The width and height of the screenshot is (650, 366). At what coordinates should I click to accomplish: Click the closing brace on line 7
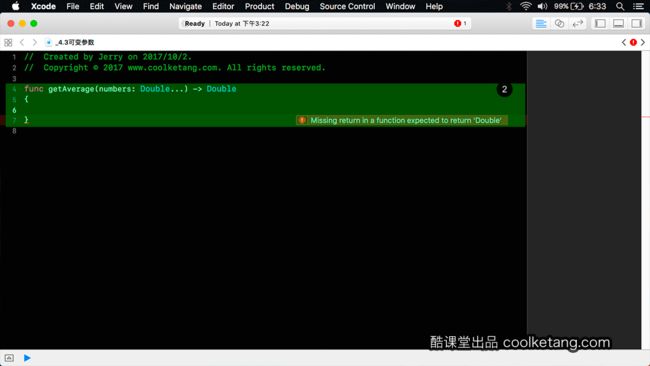tap(26, 120)
